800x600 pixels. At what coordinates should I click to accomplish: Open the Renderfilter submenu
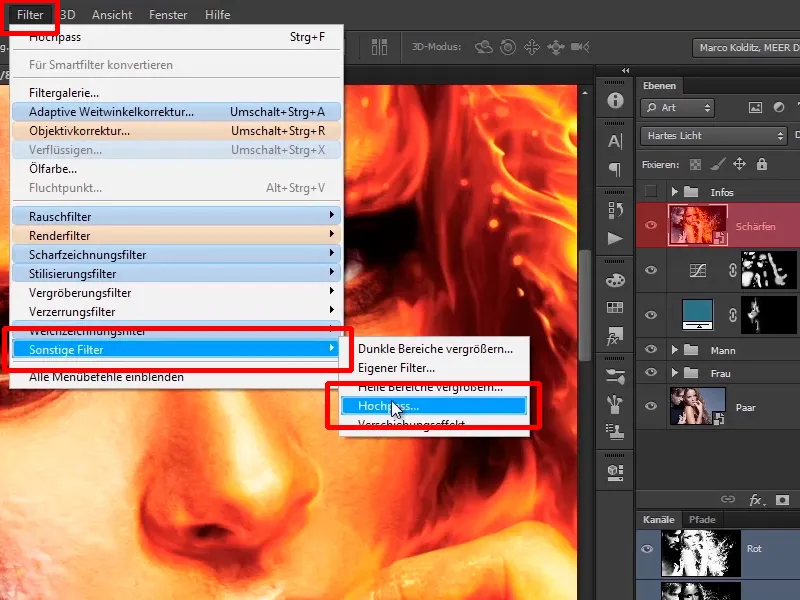pos(176,236)
